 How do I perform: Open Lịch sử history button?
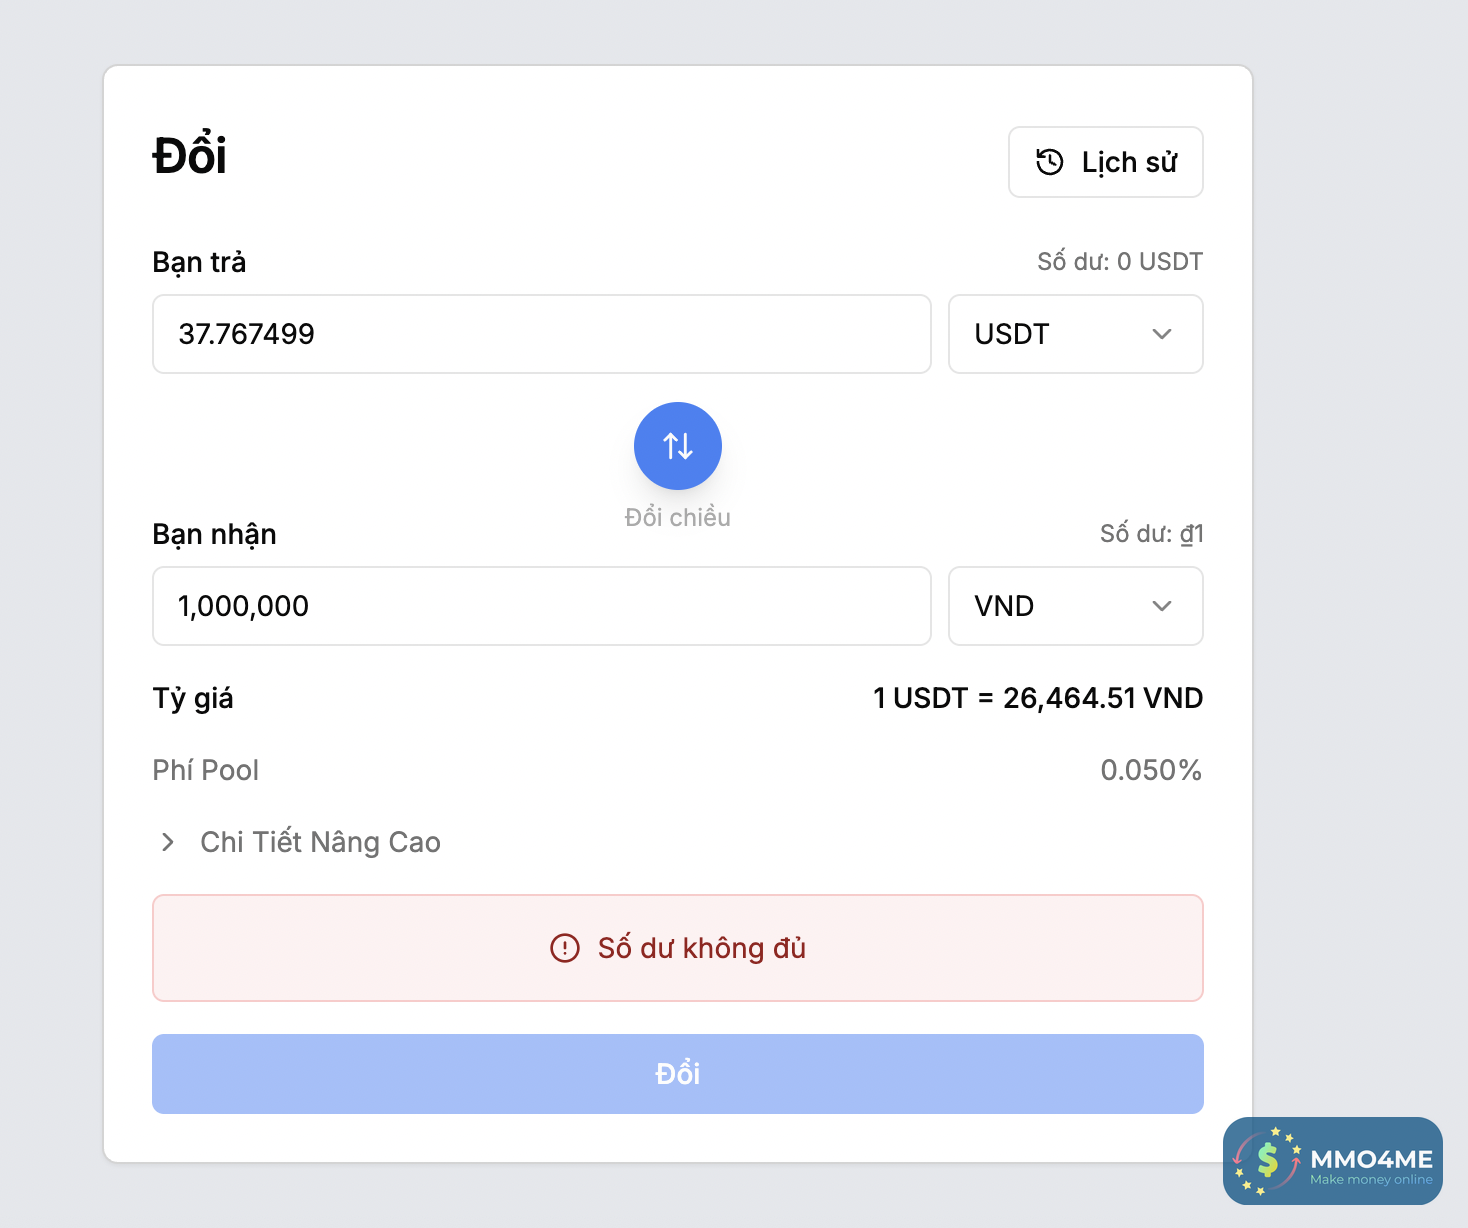pyautogui.click(x=1105, y=162)
